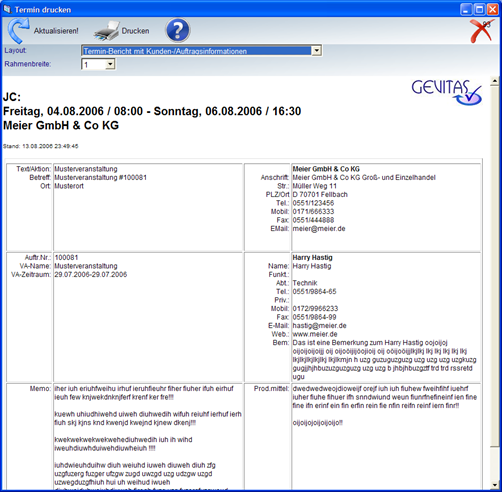Click 'Technik' in the Abt. row
This screenshot has width=502, height=492.
coord(305,283)
